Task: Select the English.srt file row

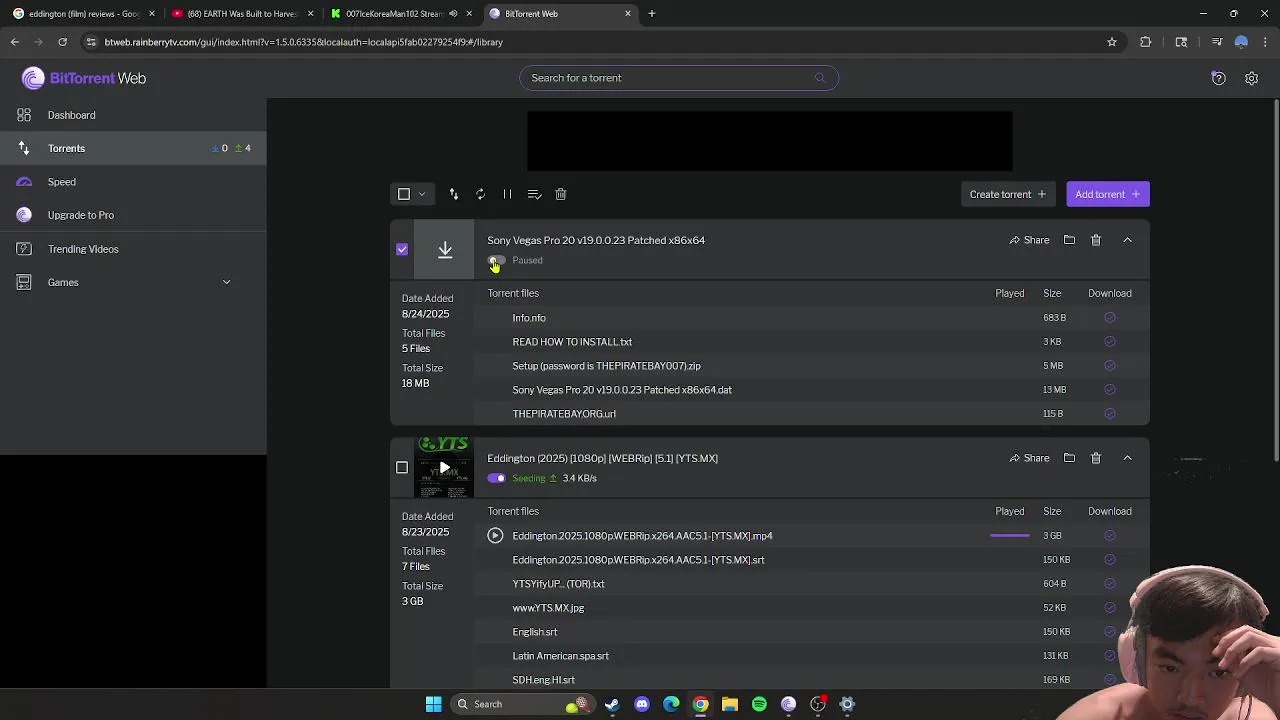Action: pos(812,632)
